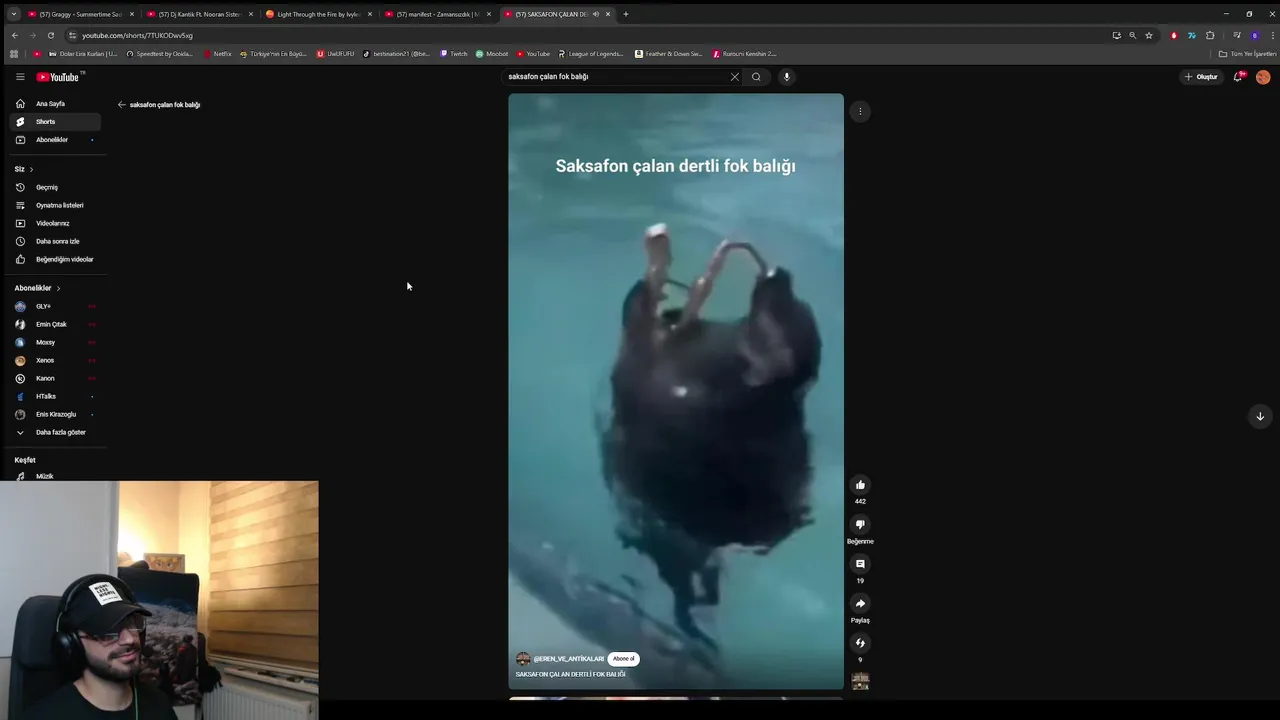Screen dimensions: 1280x720
Task: Open the YouTube hamburger guide menu
Action: tap(20, 77)
